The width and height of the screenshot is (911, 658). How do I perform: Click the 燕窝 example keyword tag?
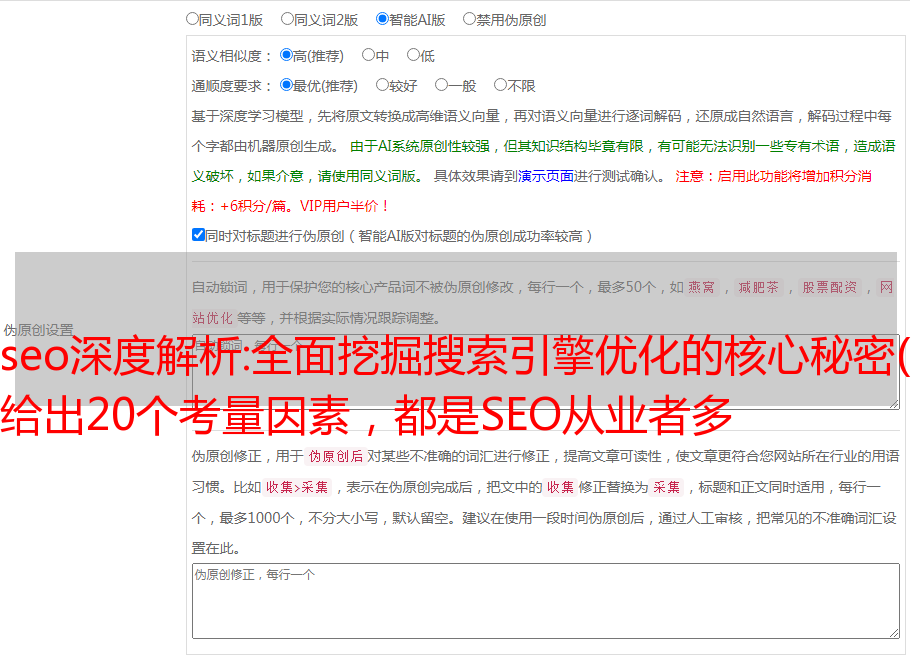[701, 287]
